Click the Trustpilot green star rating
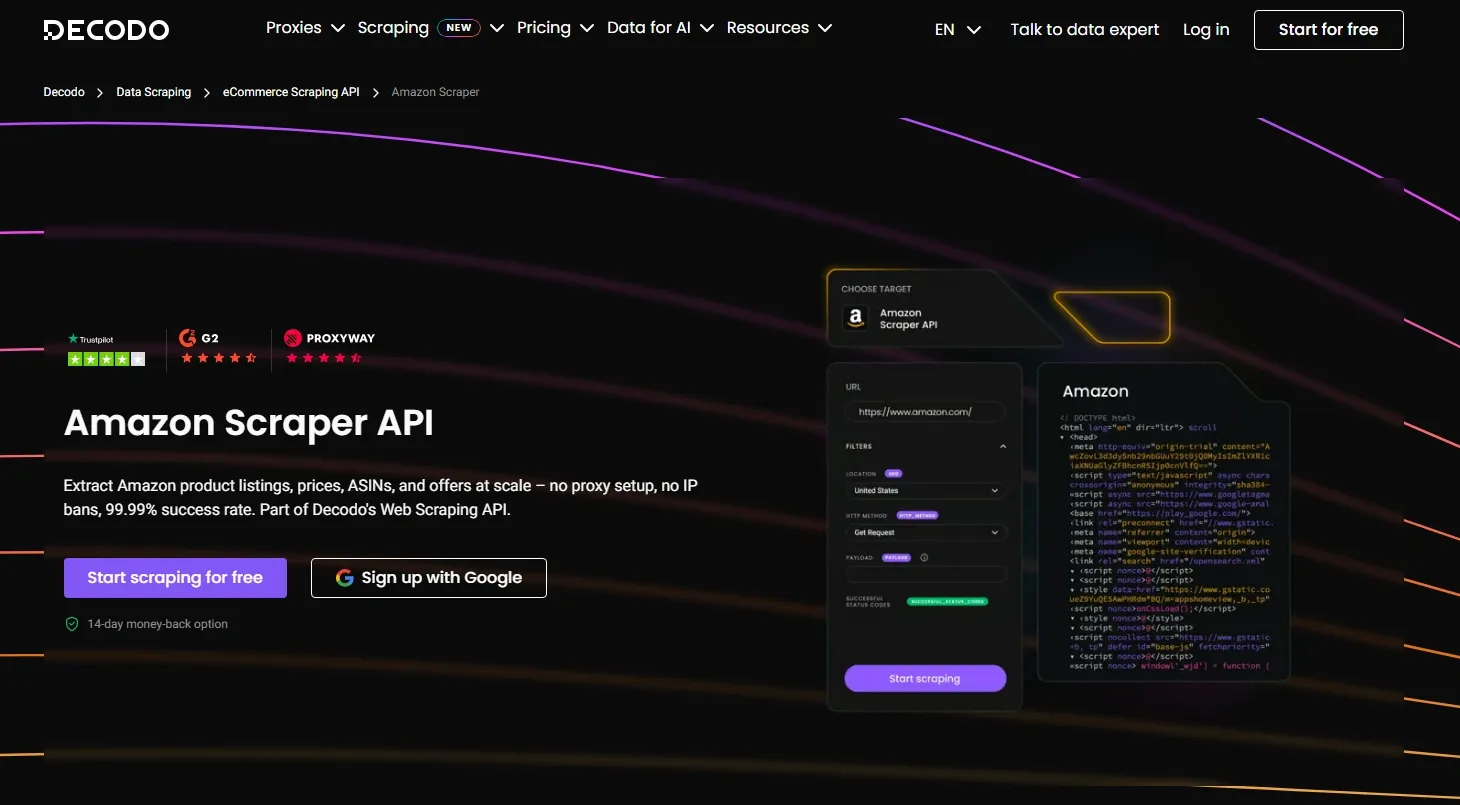This screenshot has height=805, width=1460. [x=106, y=359]
